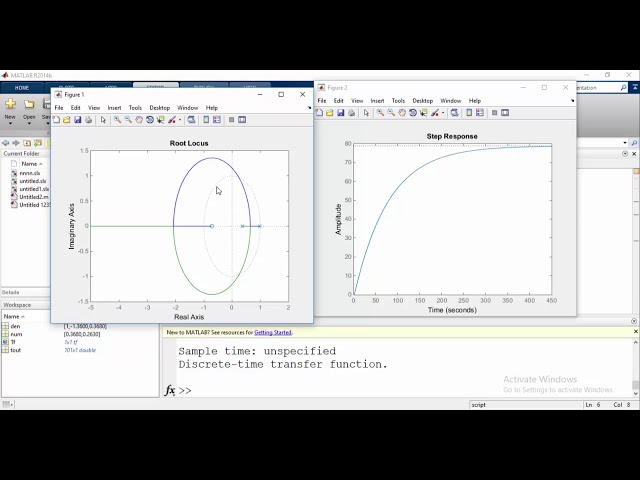Viewport: 640px width, 480px height.
Task: Save Figure 1 using the floppy disk icon
Action: [78, 120]
